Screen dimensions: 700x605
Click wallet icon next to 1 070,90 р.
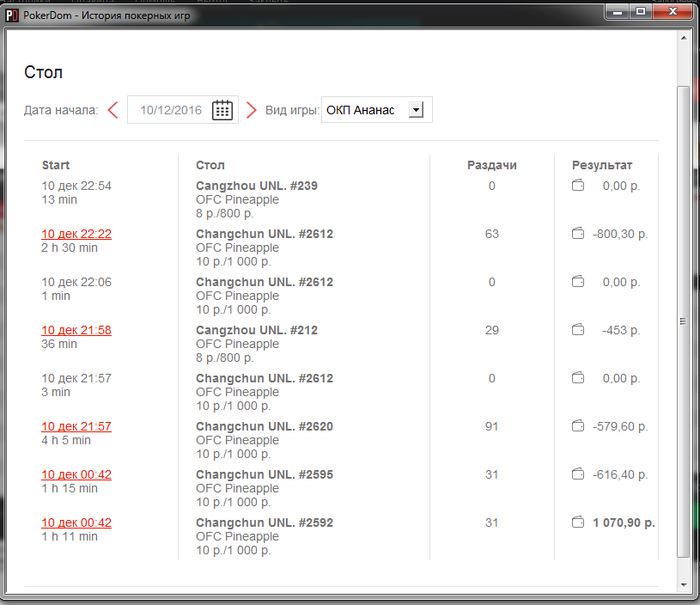(x=578, y=522)
